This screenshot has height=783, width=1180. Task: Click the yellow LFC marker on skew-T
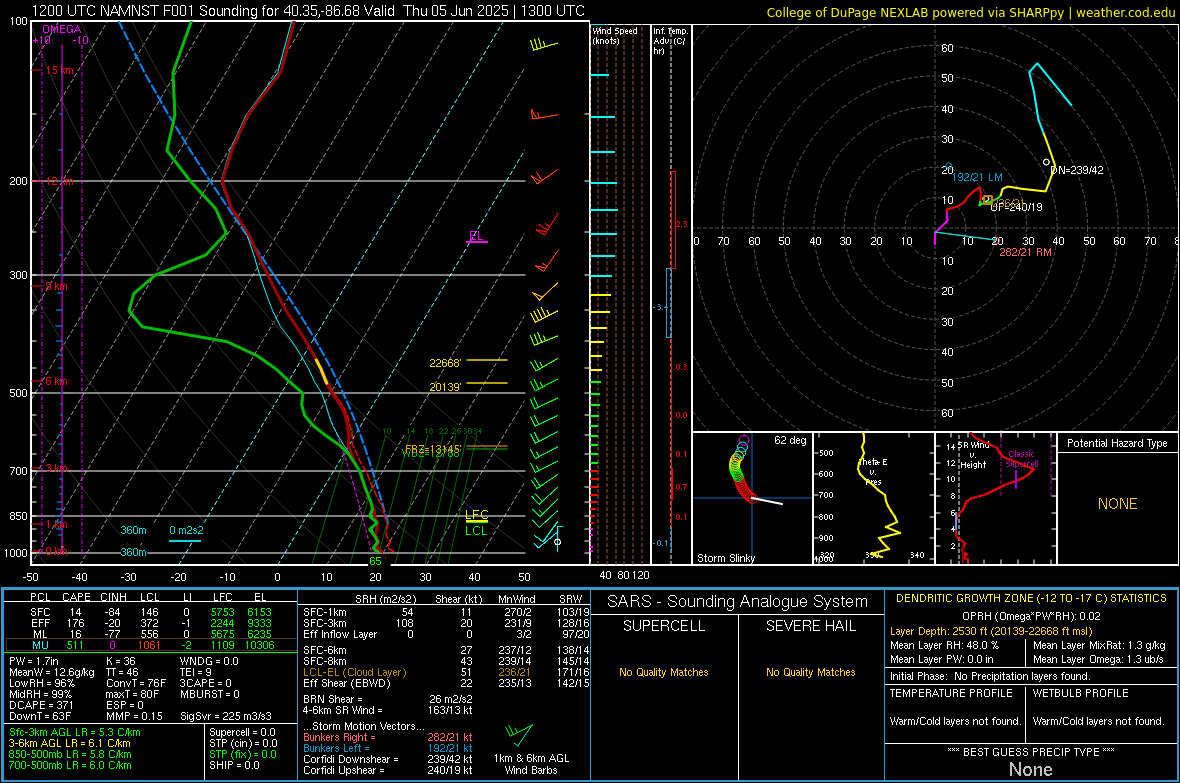(476, 516)
